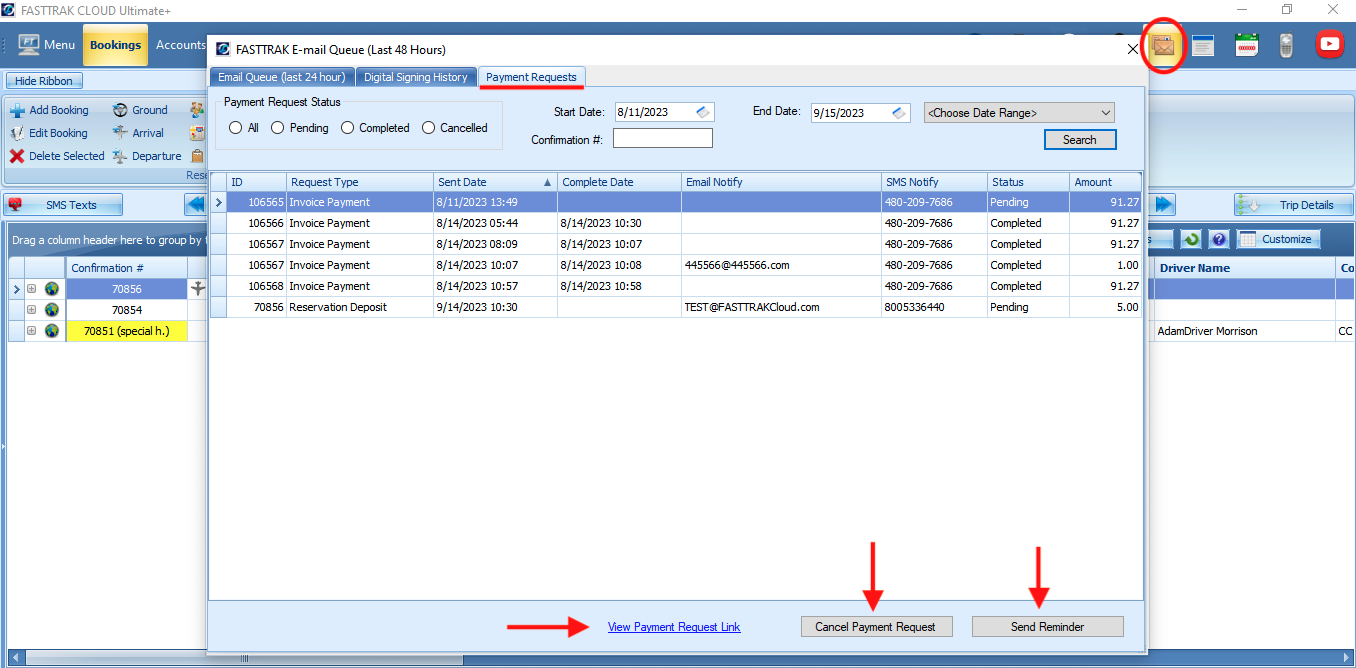This screenshot has height=668, width=1356.
Task: Sort by the Amount column header
Action: tap(1105, 182)
